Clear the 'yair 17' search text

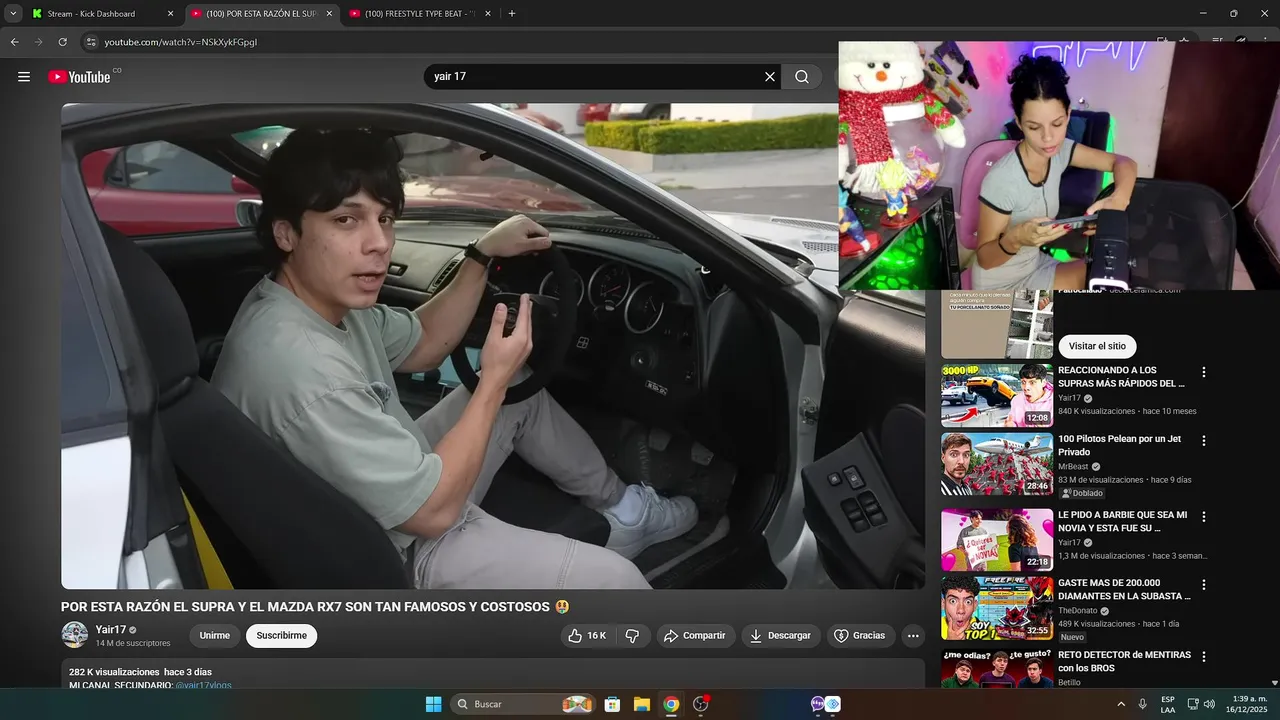point(770,77)
